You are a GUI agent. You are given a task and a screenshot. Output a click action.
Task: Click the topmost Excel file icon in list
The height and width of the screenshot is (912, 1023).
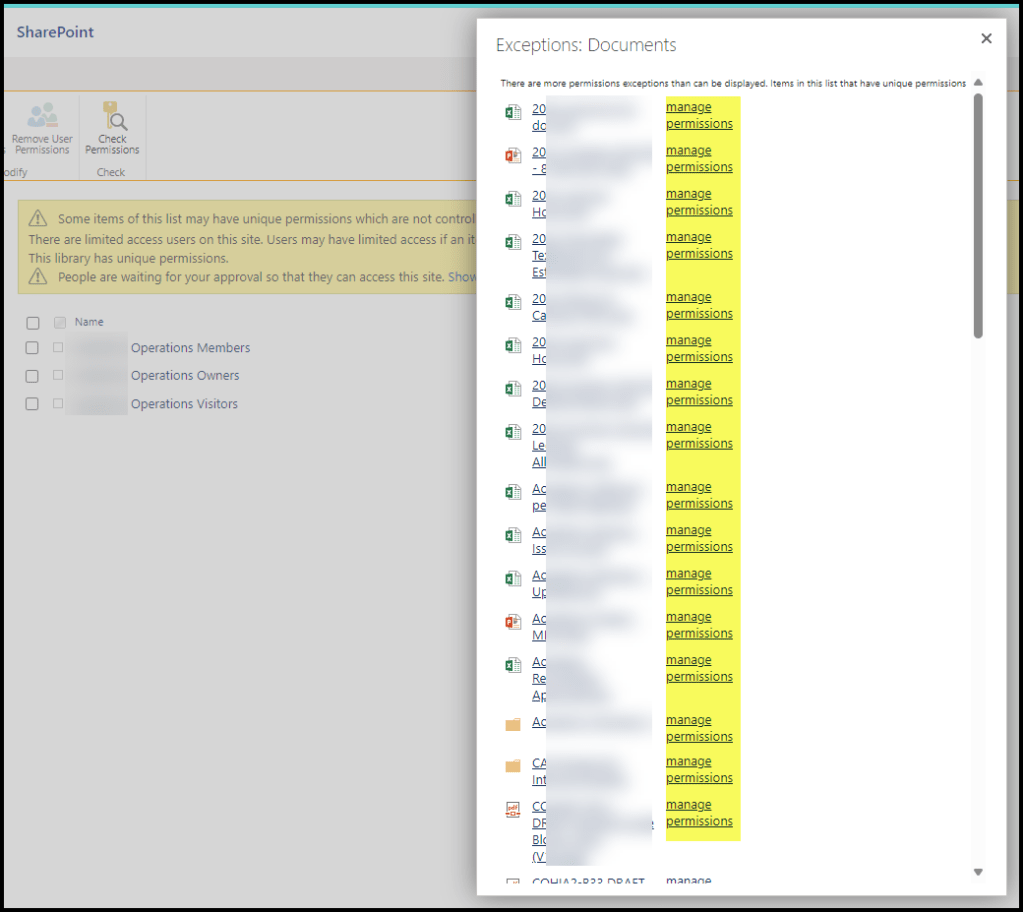[x=513, y=113]
